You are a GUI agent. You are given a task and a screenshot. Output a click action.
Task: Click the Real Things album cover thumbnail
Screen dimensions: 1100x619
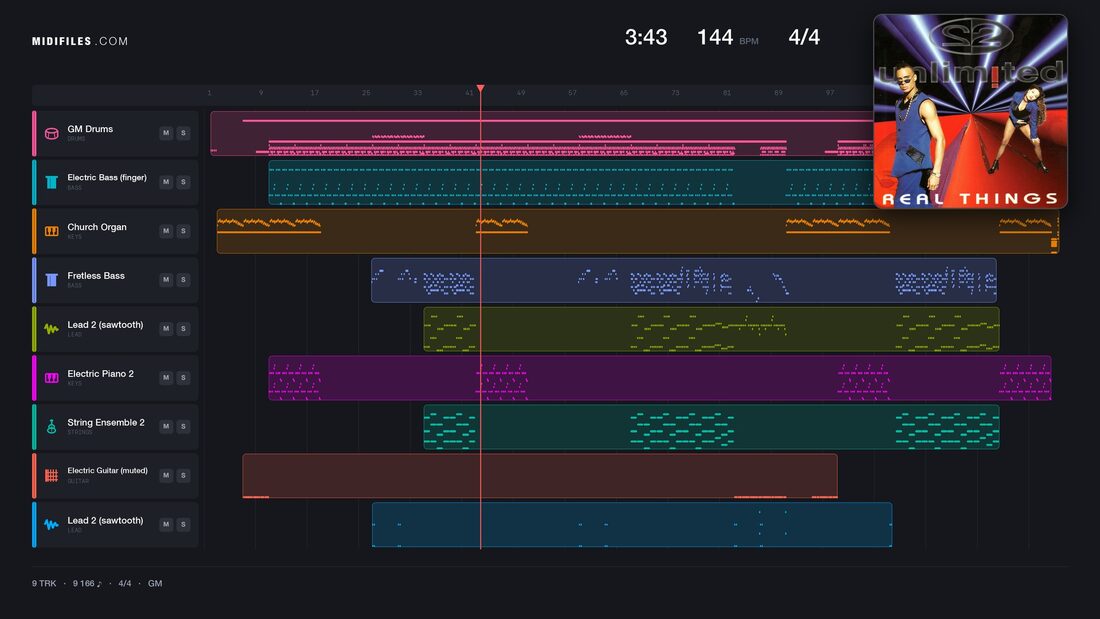click(970, 112)
